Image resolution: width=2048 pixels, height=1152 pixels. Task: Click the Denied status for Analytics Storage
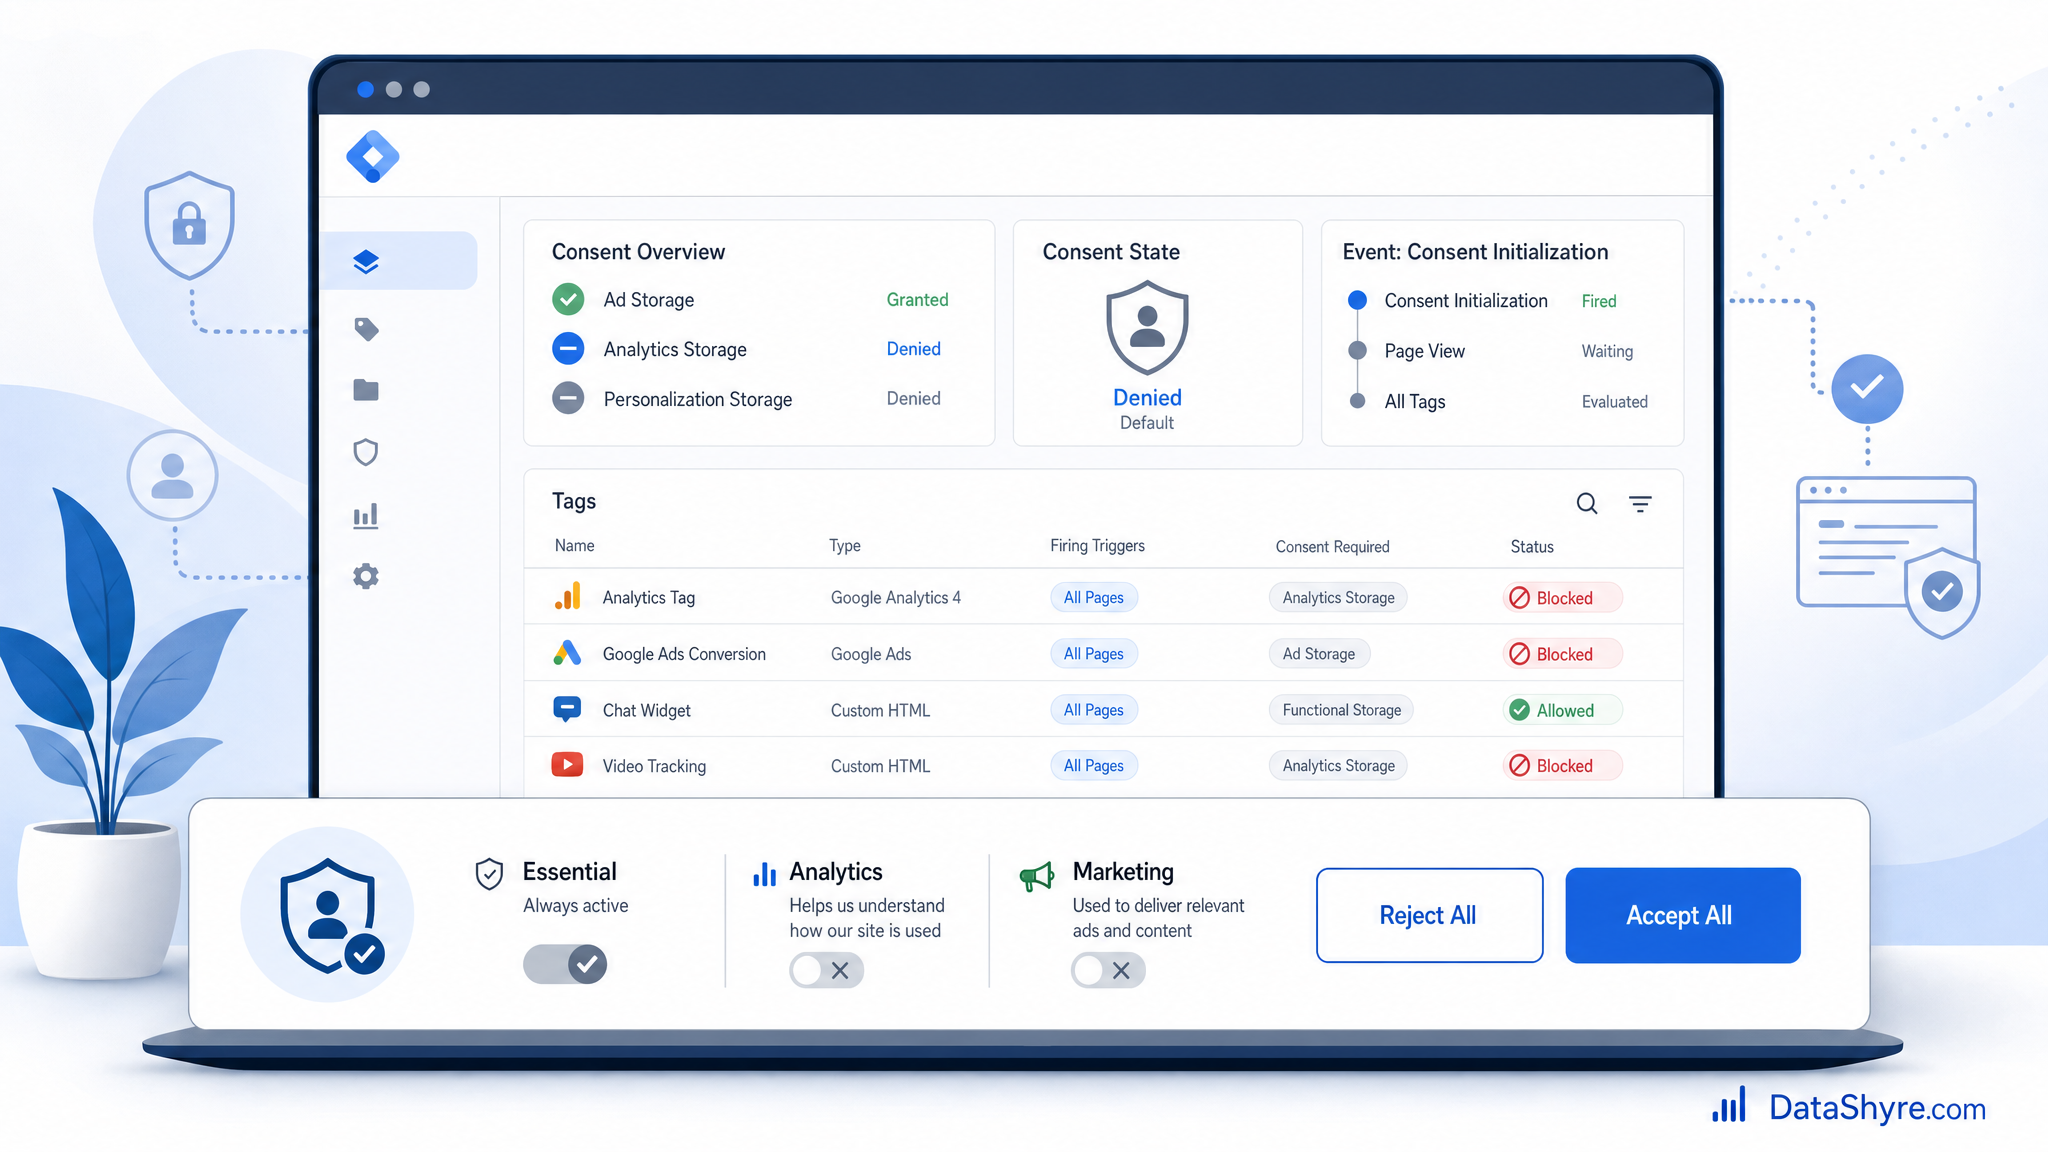click(x=913, y=348)
